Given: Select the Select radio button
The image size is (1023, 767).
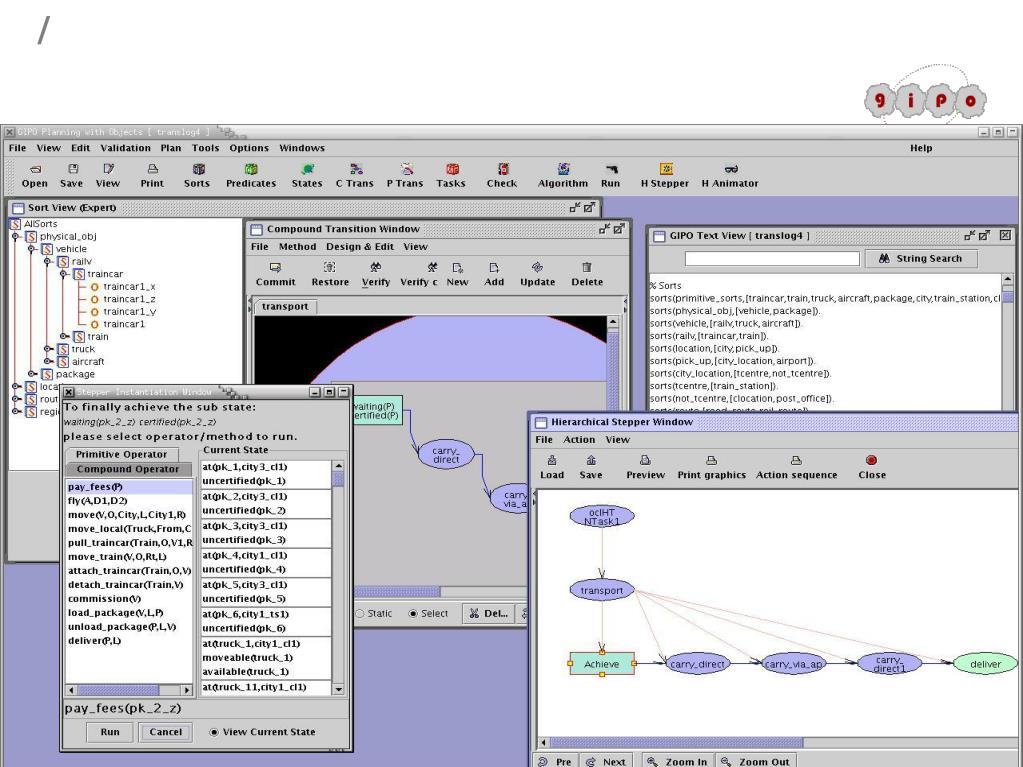Looking at the screenshot, I should pyautogui.click(x=413, y=614).
